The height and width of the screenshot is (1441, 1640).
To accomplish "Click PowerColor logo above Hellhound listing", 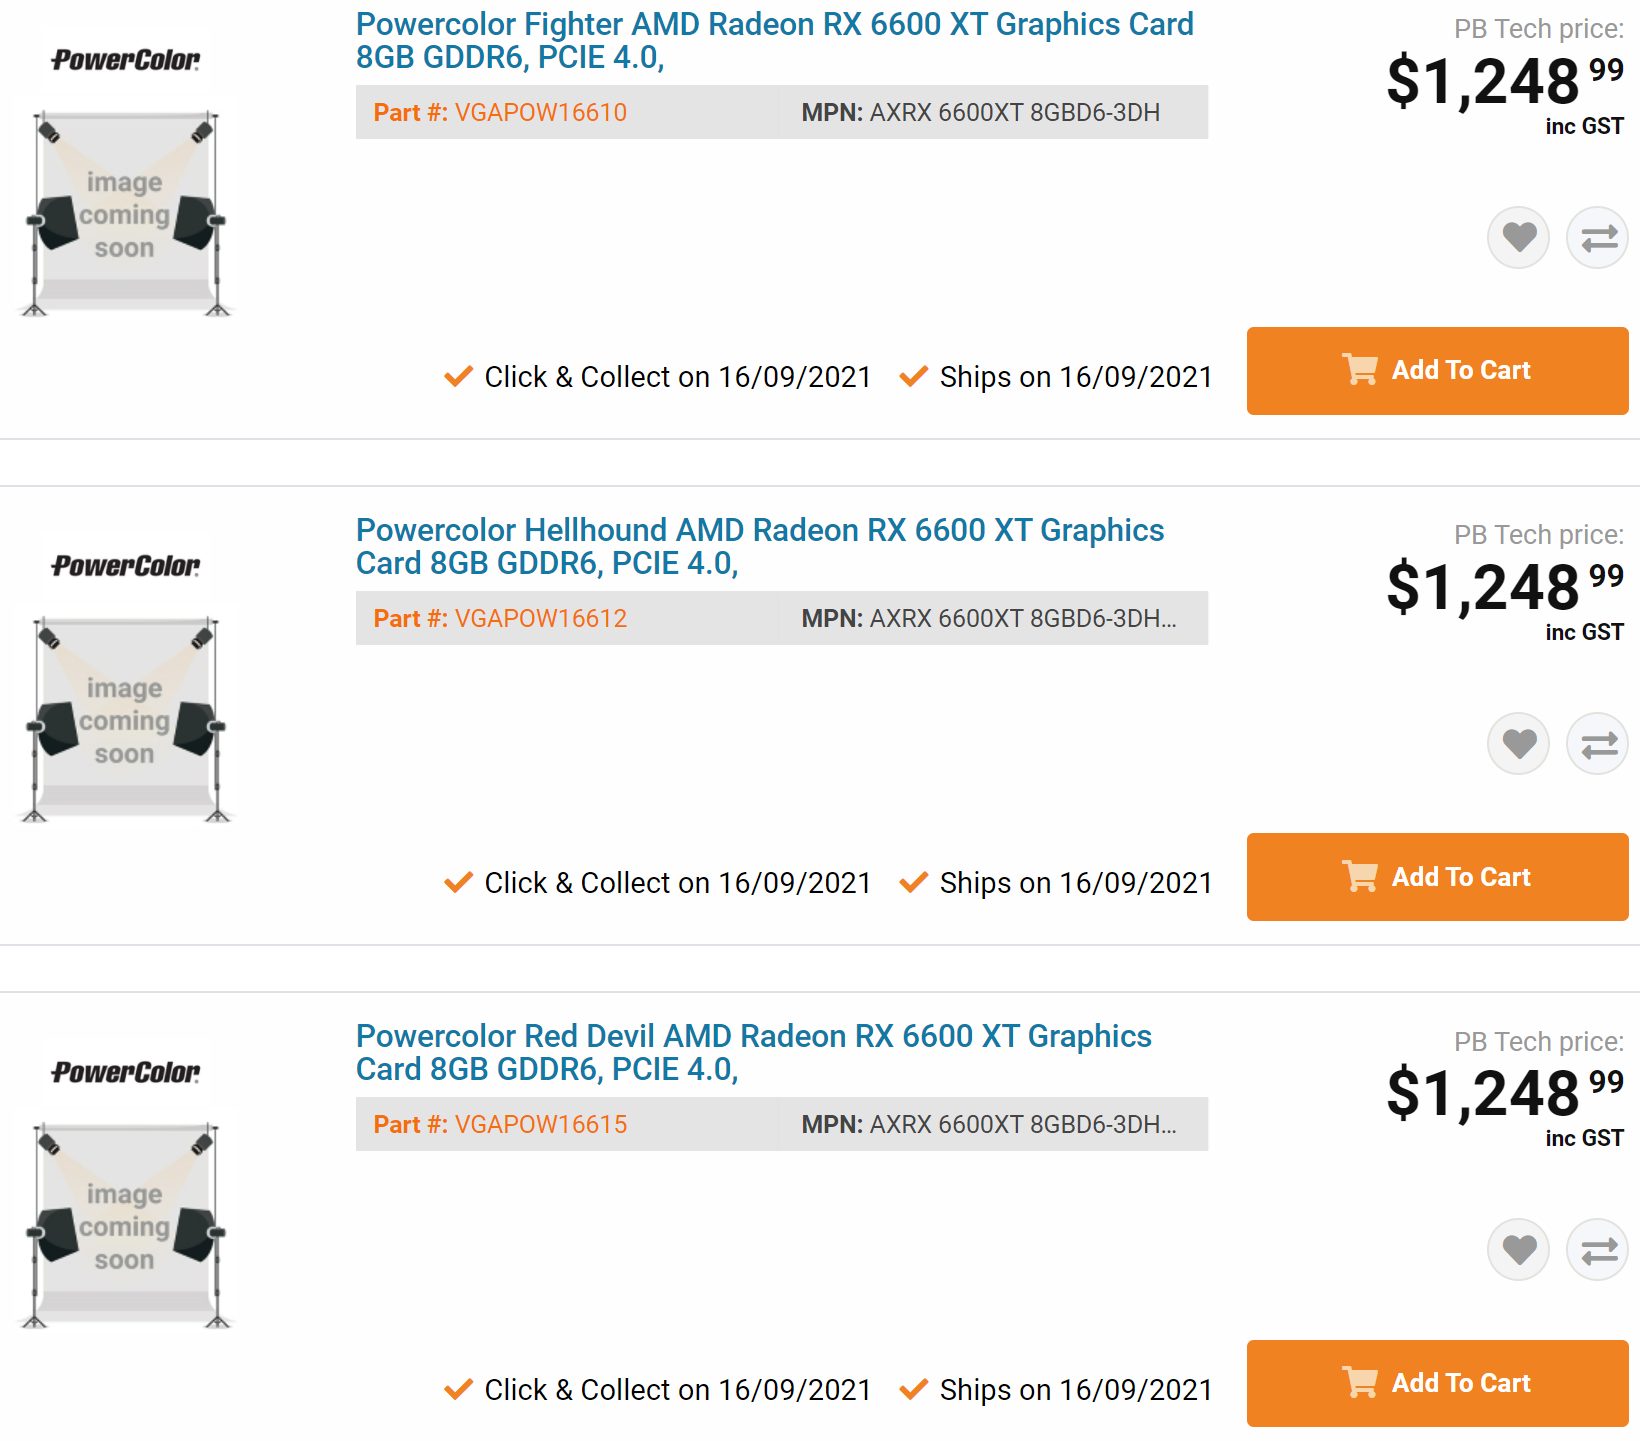I will tap(126, 567).
